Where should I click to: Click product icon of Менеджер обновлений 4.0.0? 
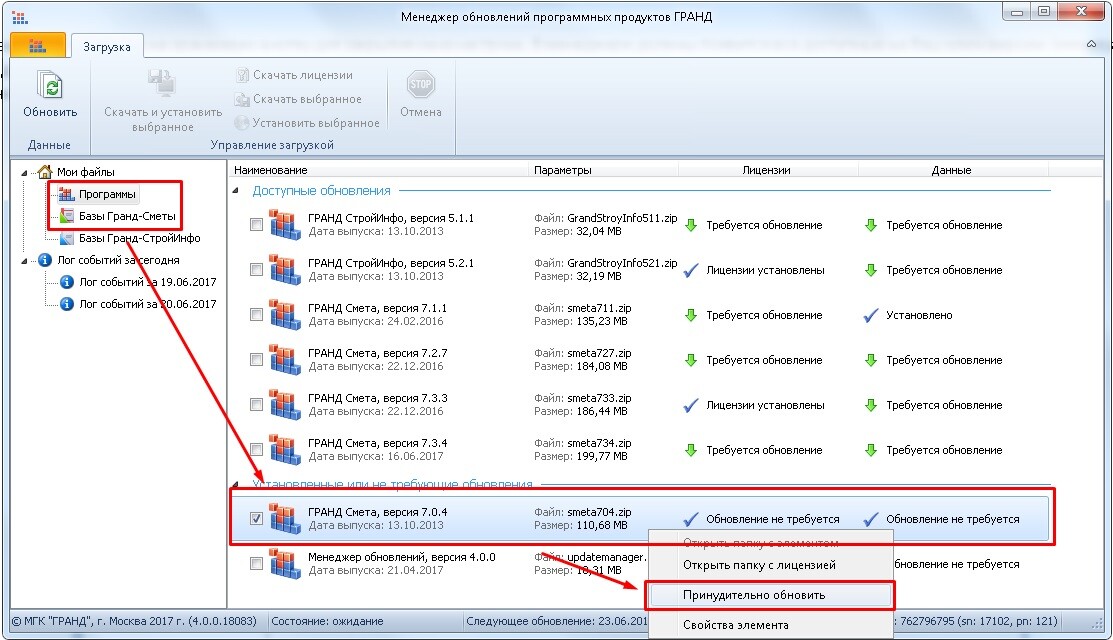pos(285,564)
